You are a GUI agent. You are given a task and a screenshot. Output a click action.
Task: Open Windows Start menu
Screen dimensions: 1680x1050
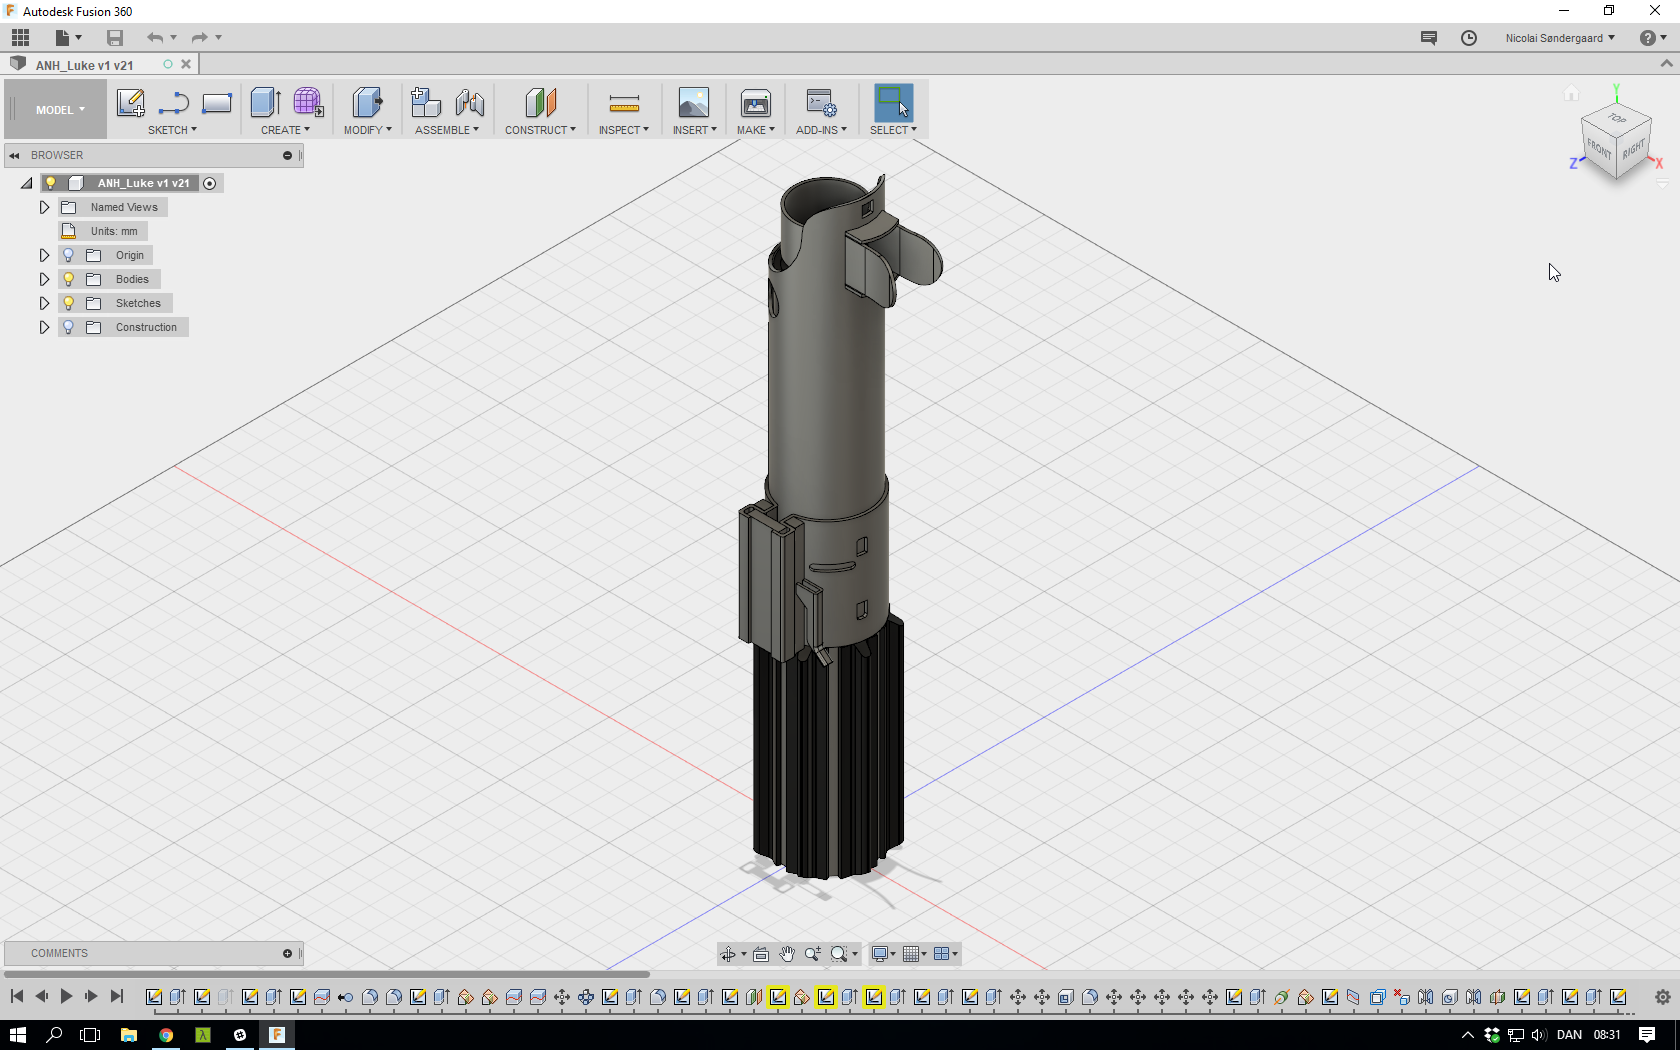[x=18, y=1035]
